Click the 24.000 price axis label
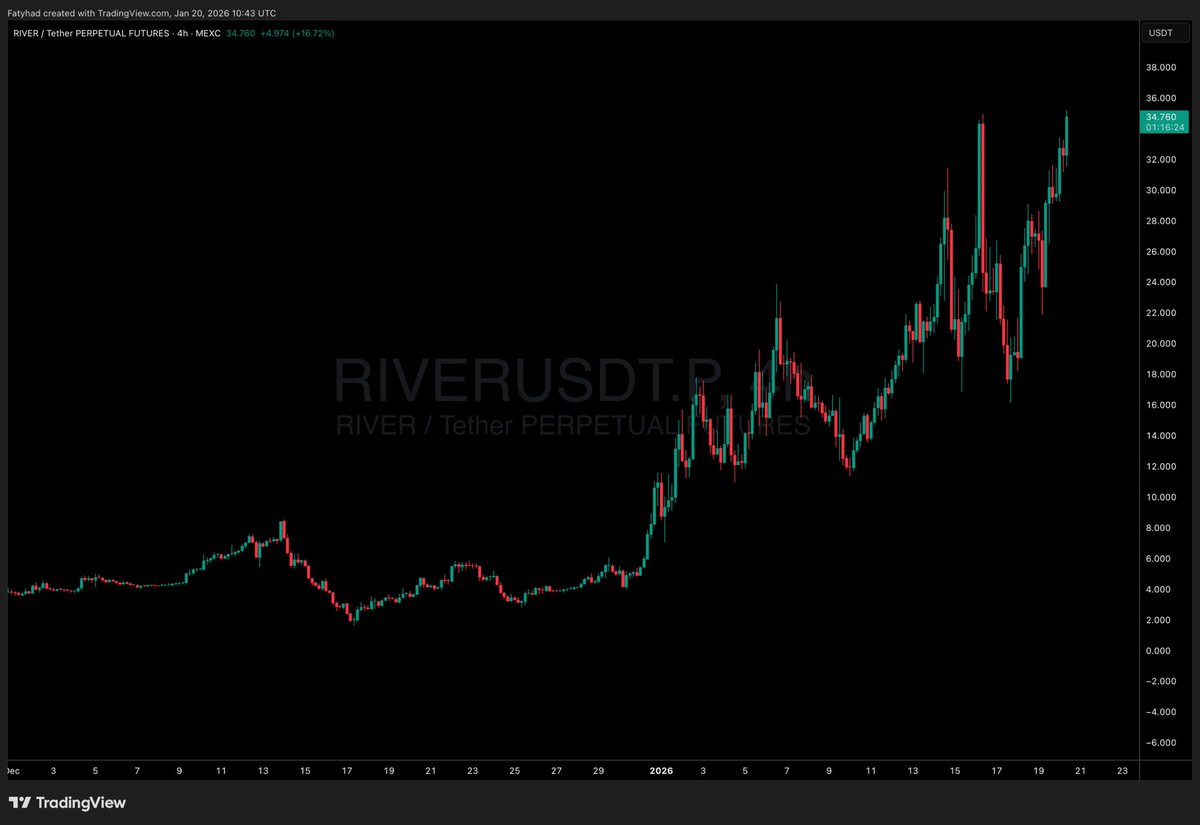The width and height of the screenshot is (1200, 825). point(1161,282)
